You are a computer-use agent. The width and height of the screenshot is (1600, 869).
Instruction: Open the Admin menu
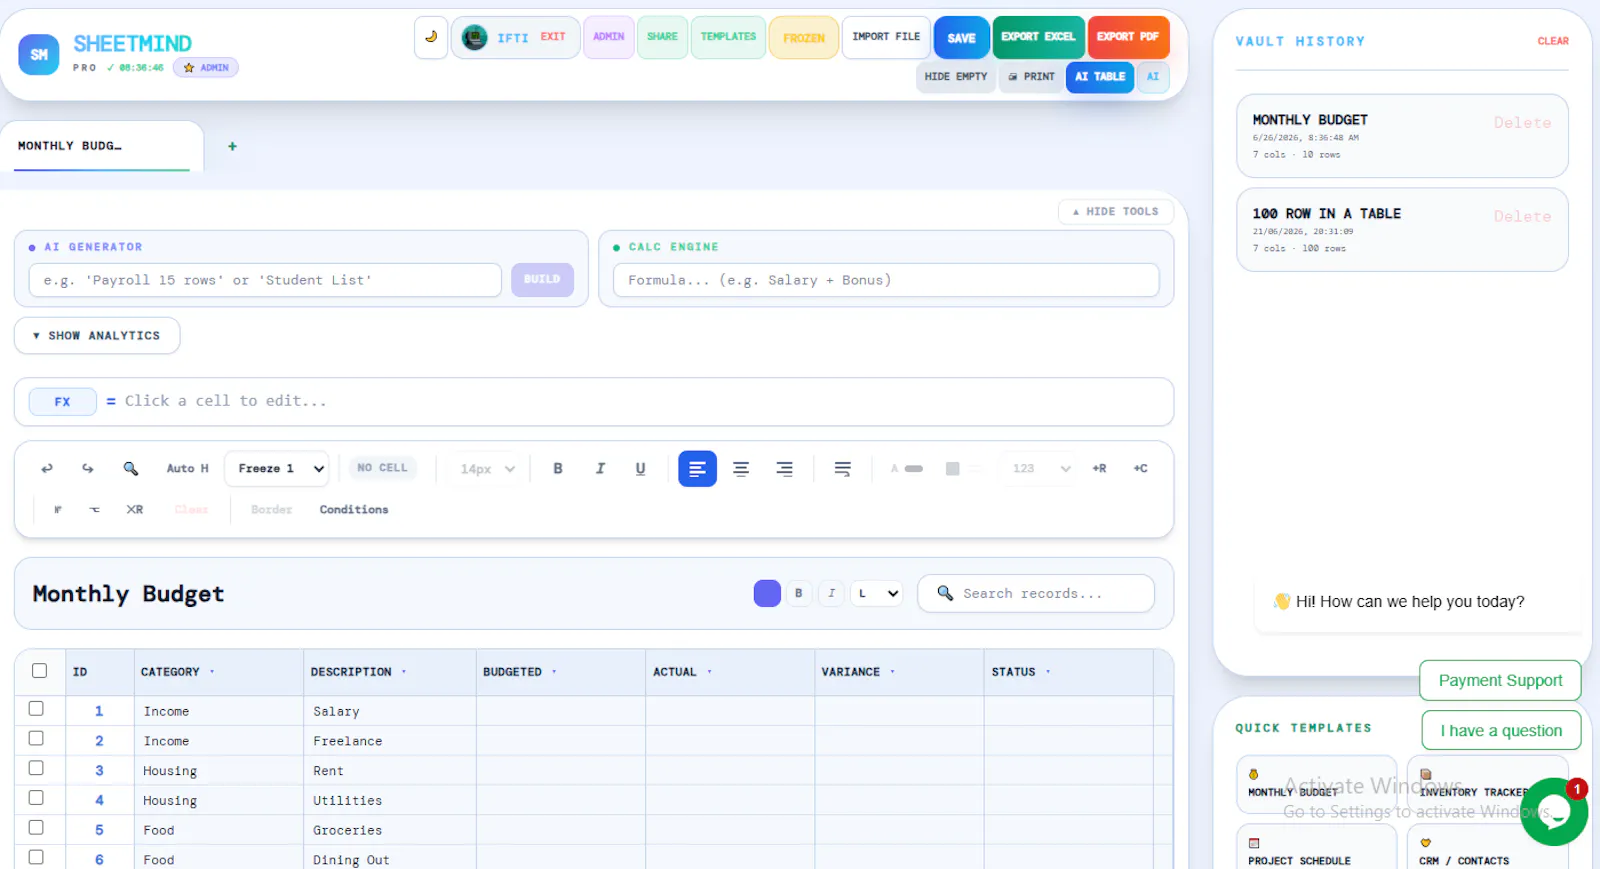tap(608, 37)
